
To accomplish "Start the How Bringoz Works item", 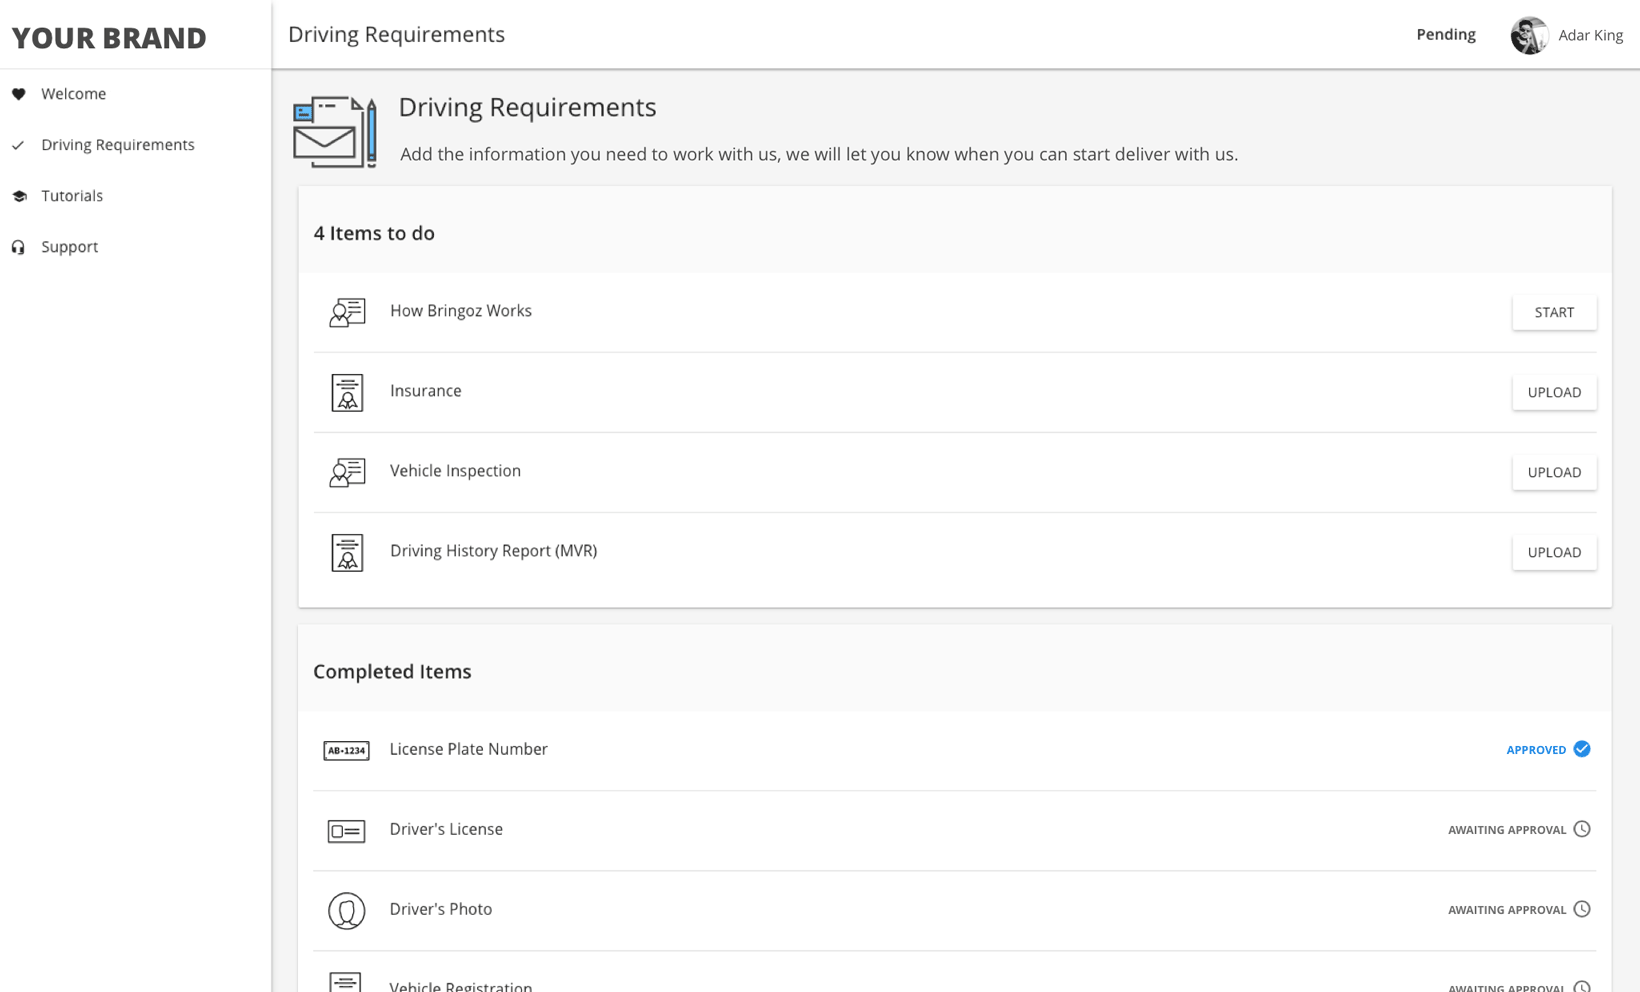I will (1554, 312).
